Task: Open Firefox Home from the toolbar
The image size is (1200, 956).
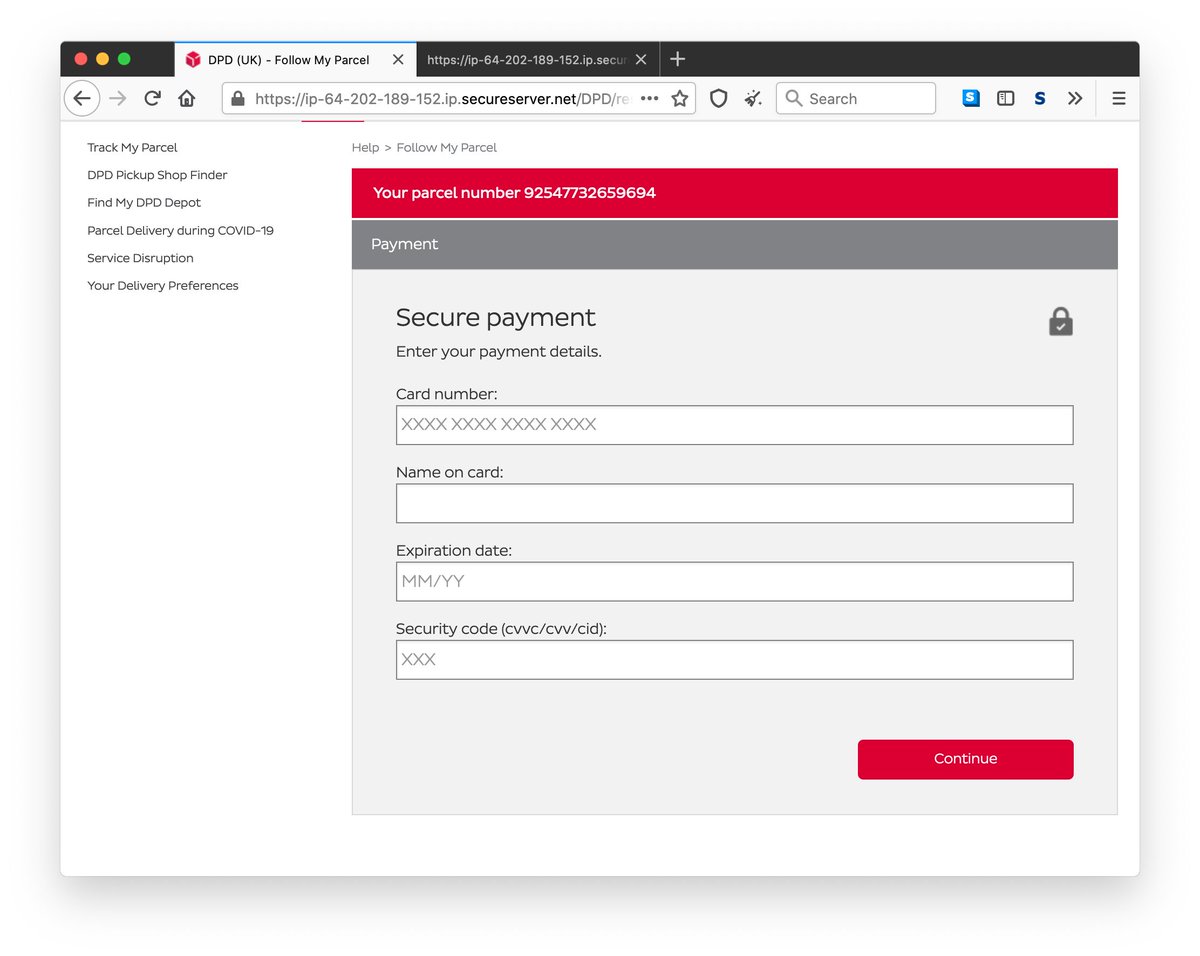Action: coord(187,98)
